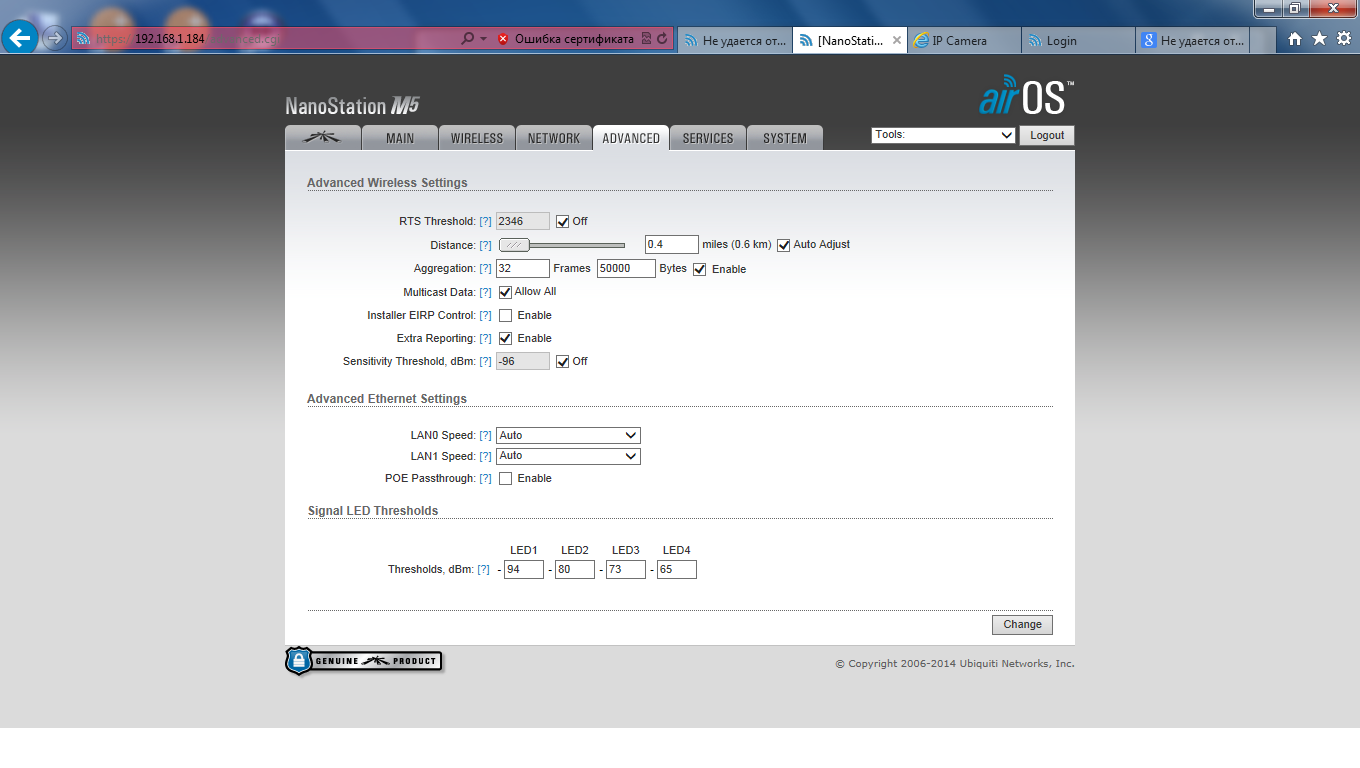Enable POE Passthrough checkbox
1360x768 pixels.
click(505, 478)
